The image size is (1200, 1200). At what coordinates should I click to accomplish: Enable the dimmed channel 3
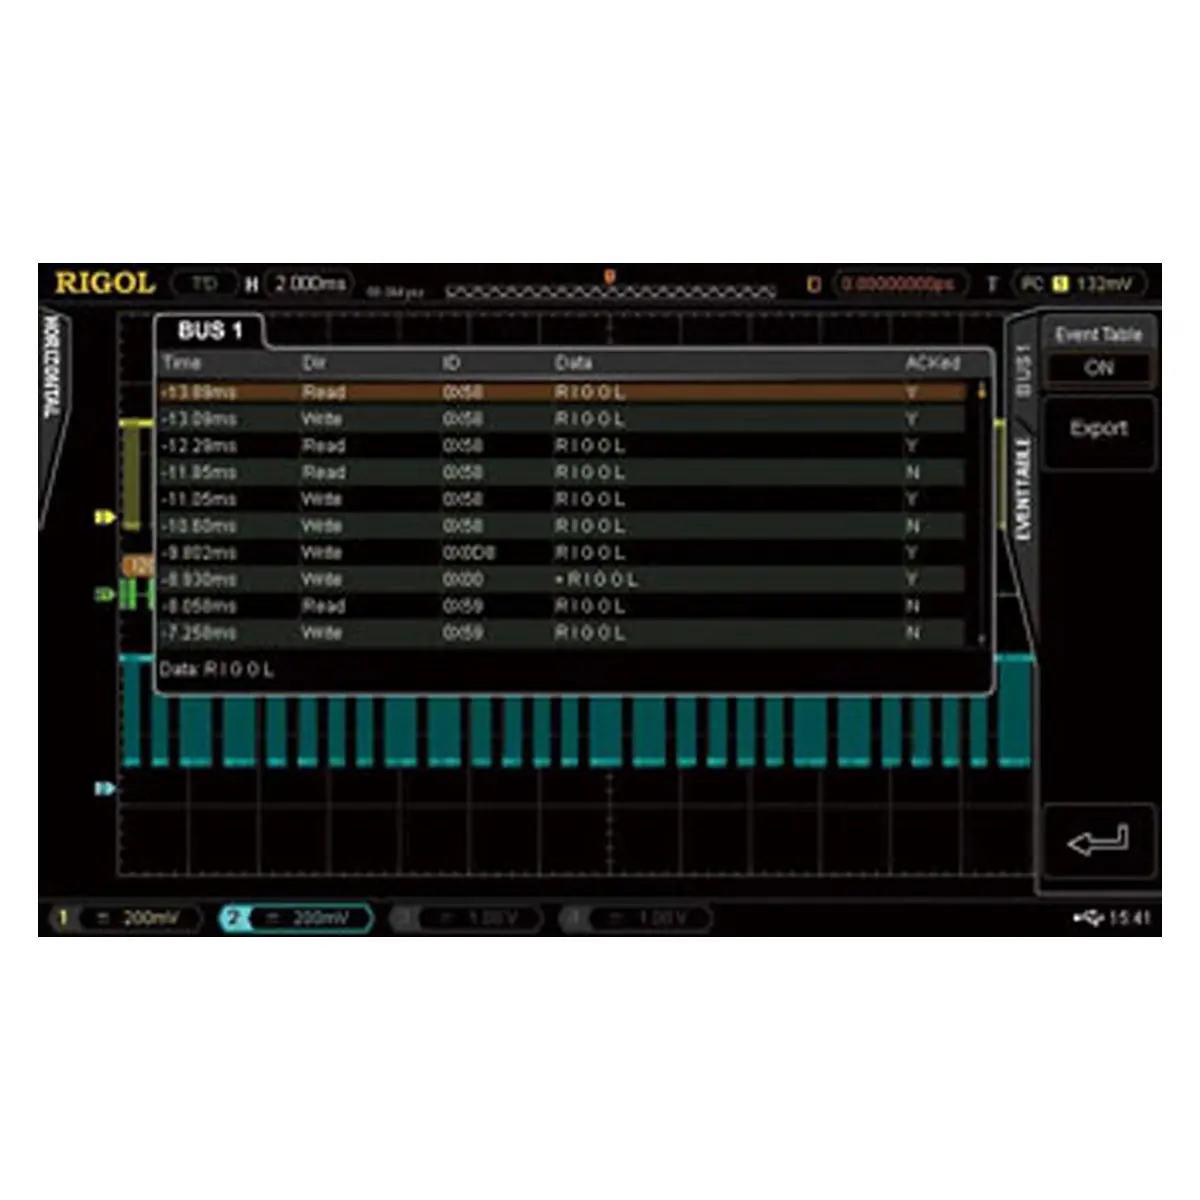[x=466, y=918]
